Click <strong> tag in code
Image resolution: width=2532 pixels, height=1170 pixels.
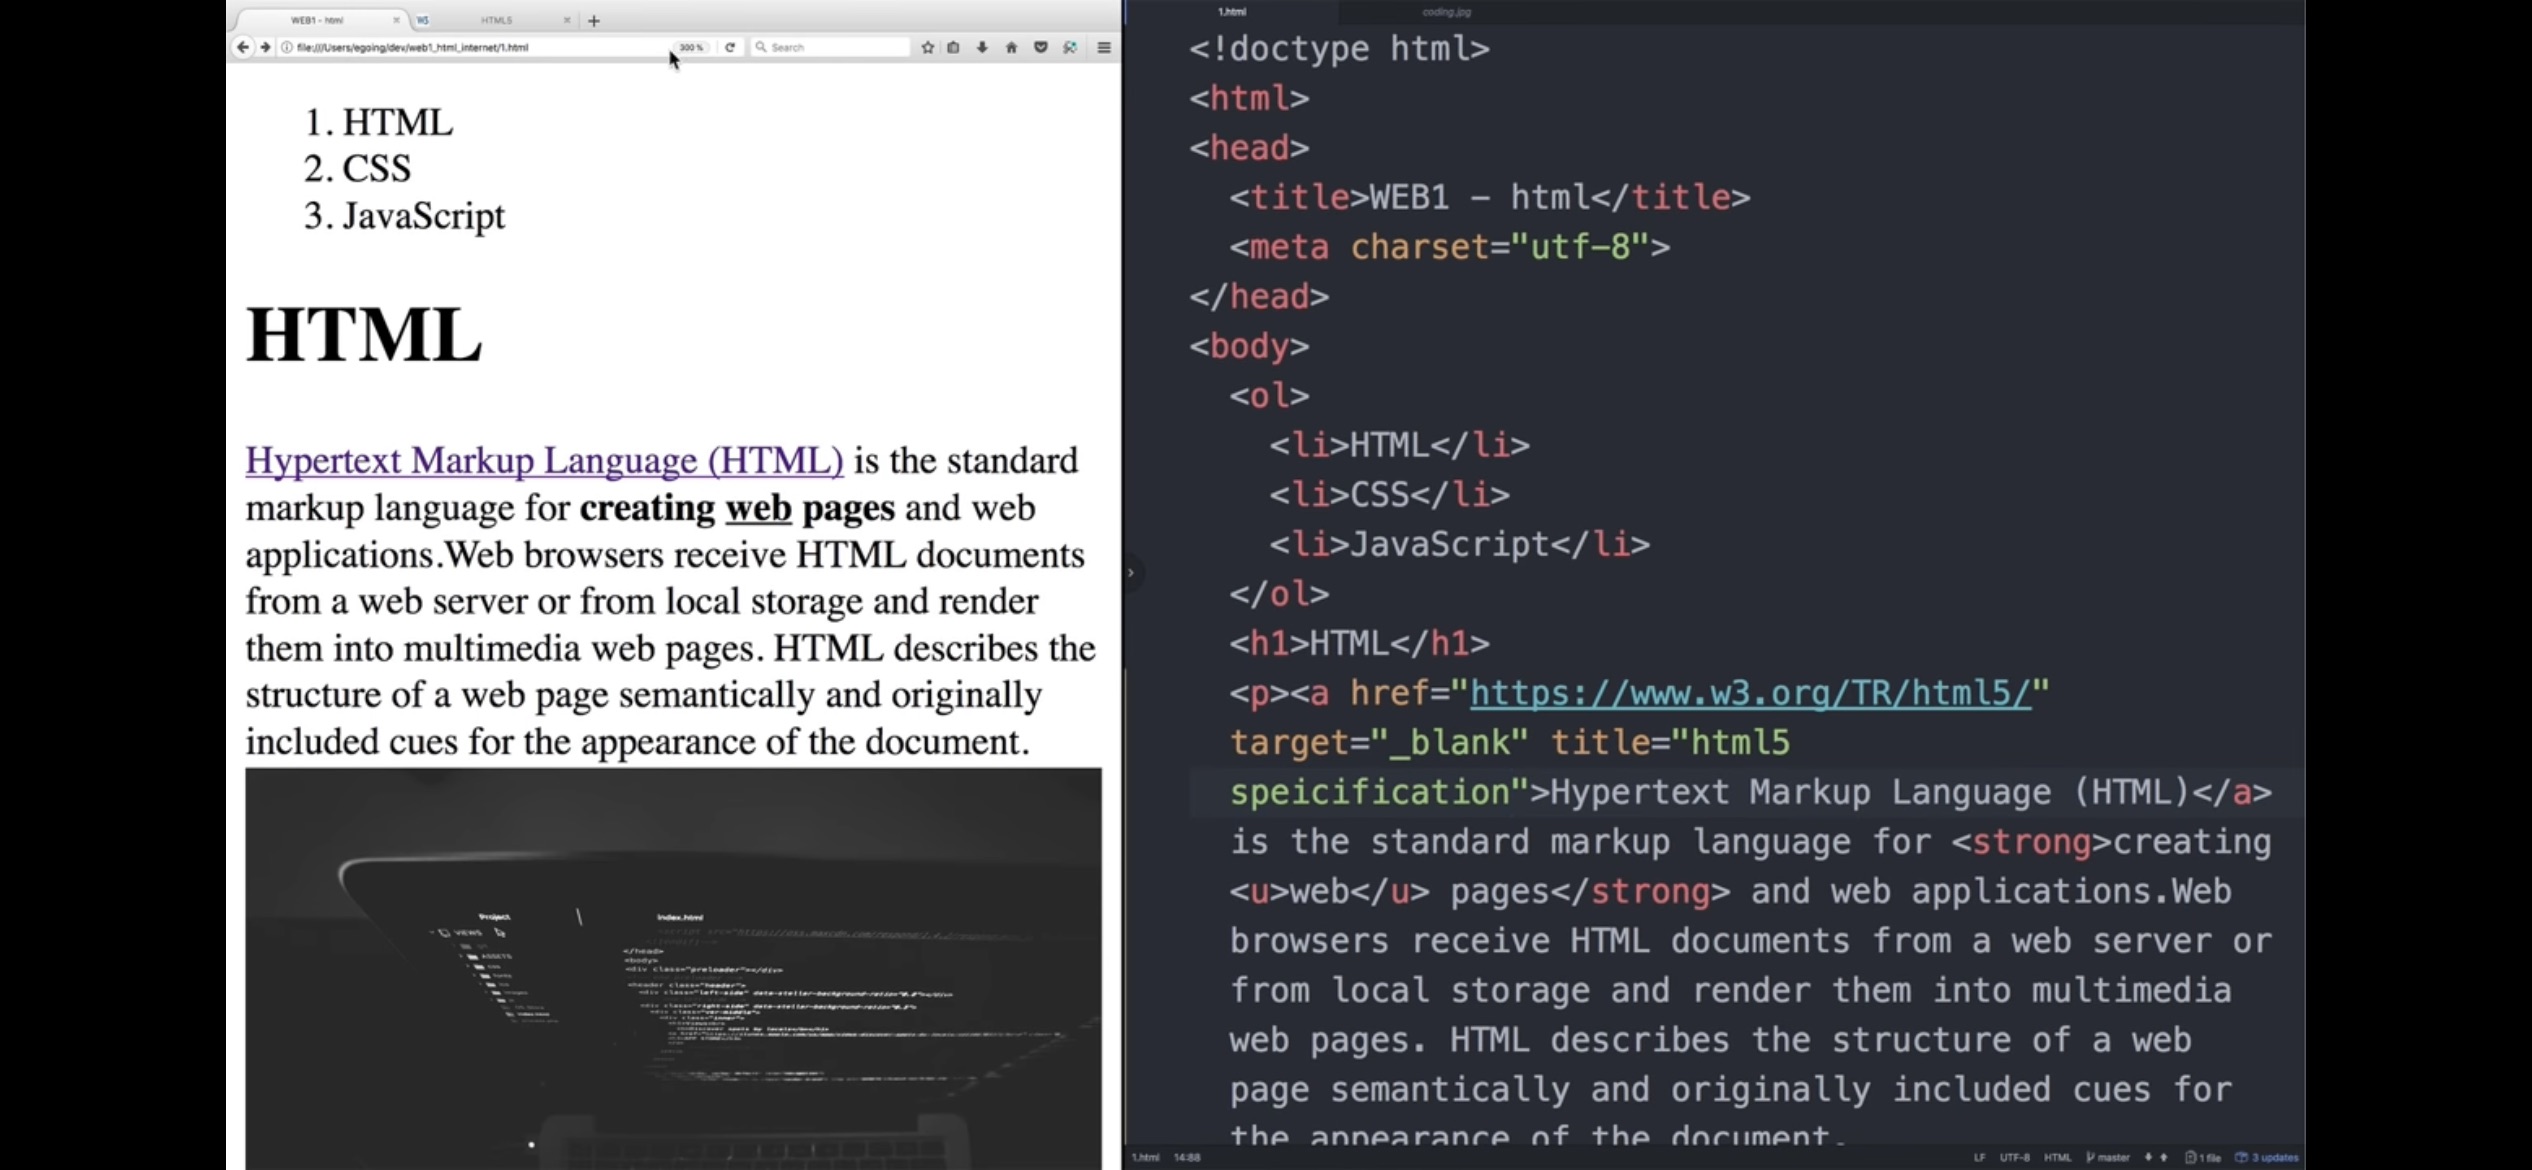(2031, 842)
